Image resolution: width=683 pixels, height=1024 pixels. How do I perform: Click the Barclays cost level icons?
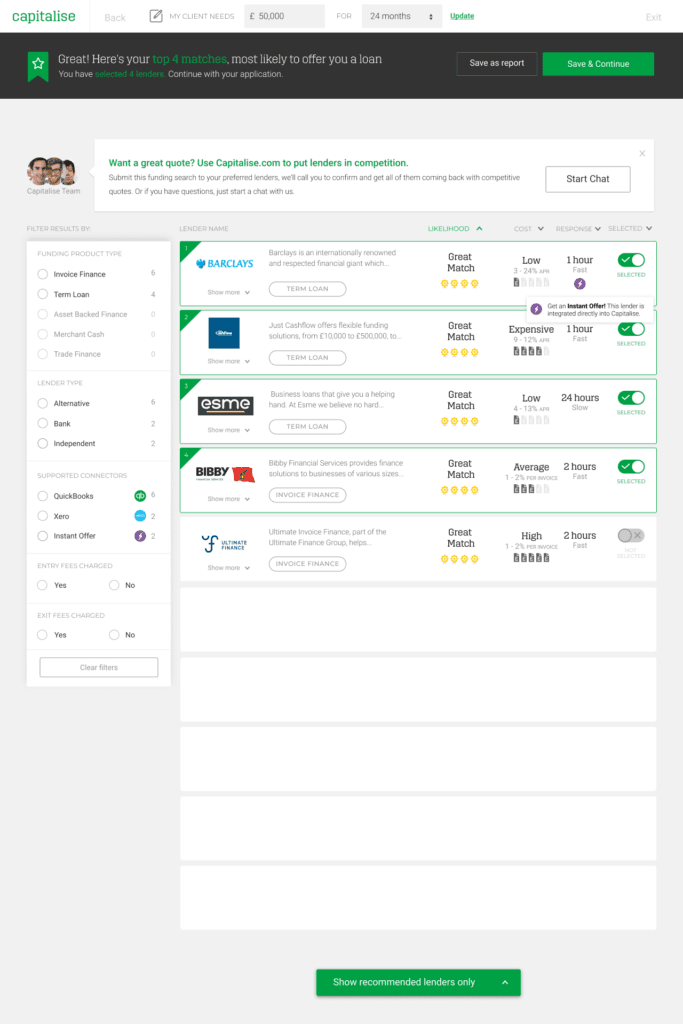(531, 283)
